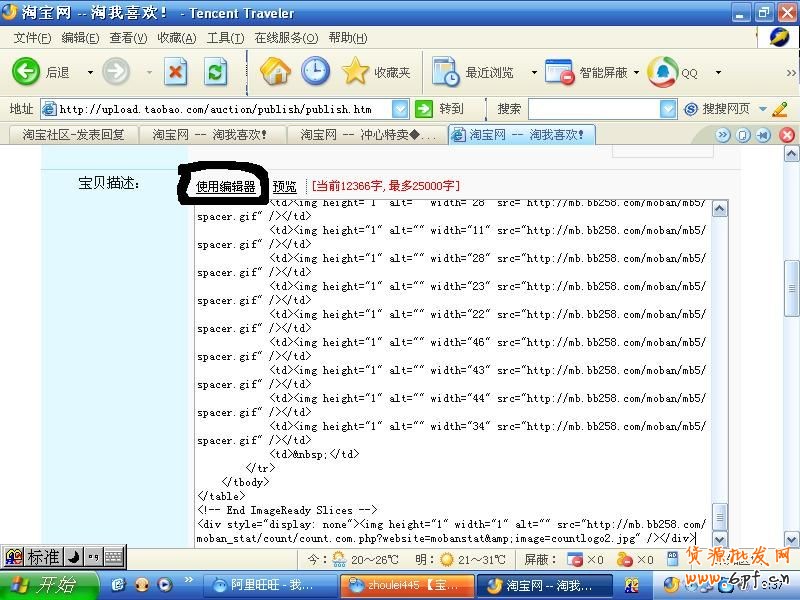Switch to the 冲心特卖 tab
The image size is (800, 600).
click(x=367, y=135)
